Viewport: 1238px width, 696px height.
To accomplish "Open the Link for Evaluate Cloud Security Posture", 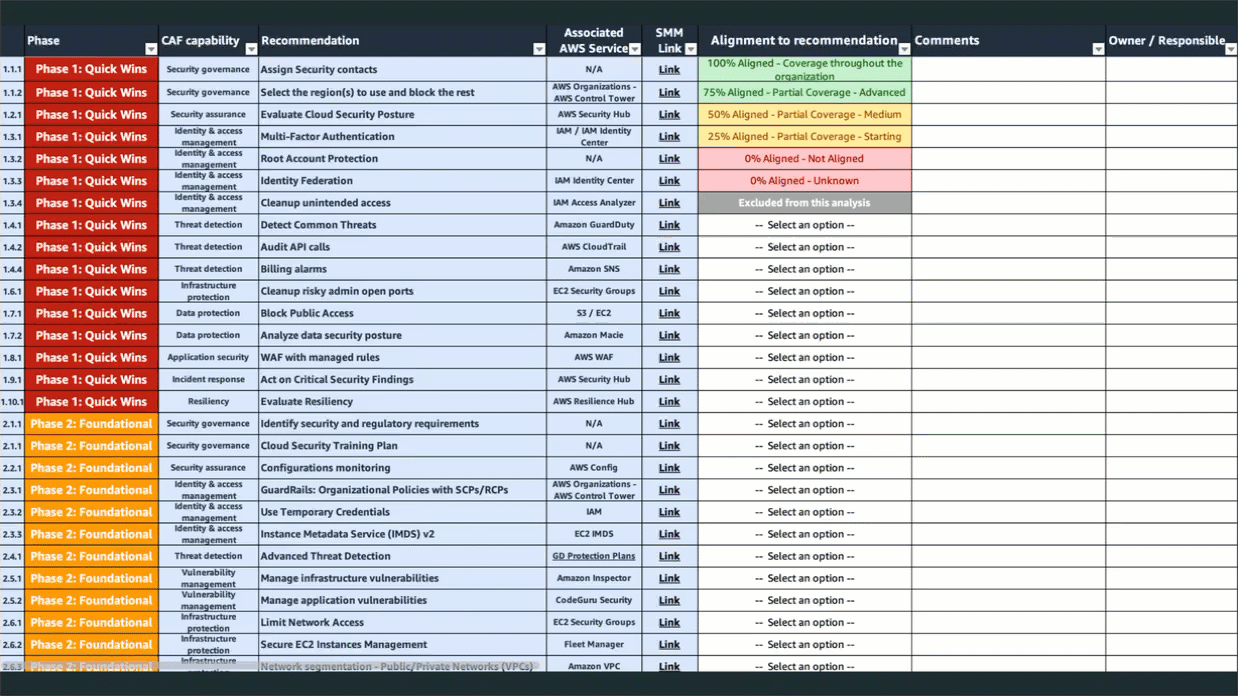I will (x=669, y=114).
